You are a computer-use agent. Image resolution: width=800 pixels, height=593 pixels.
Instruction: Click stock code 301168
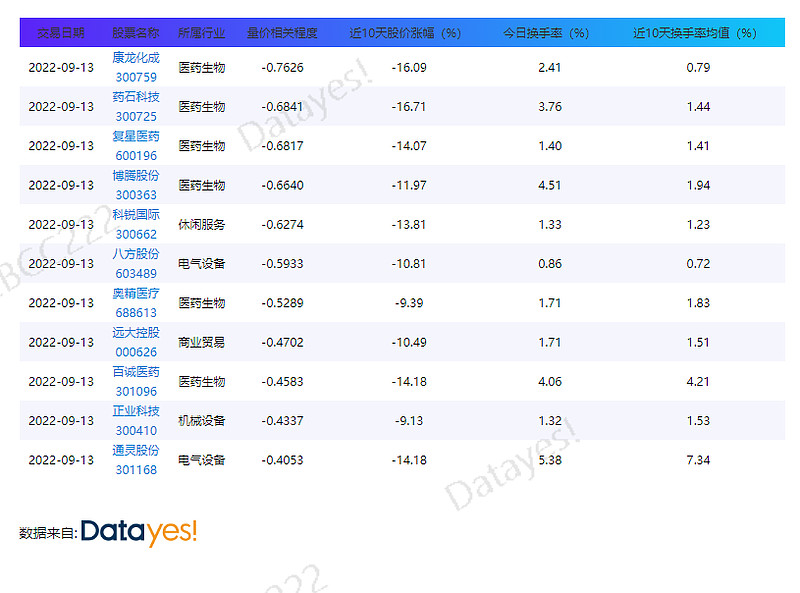(136, 470)
